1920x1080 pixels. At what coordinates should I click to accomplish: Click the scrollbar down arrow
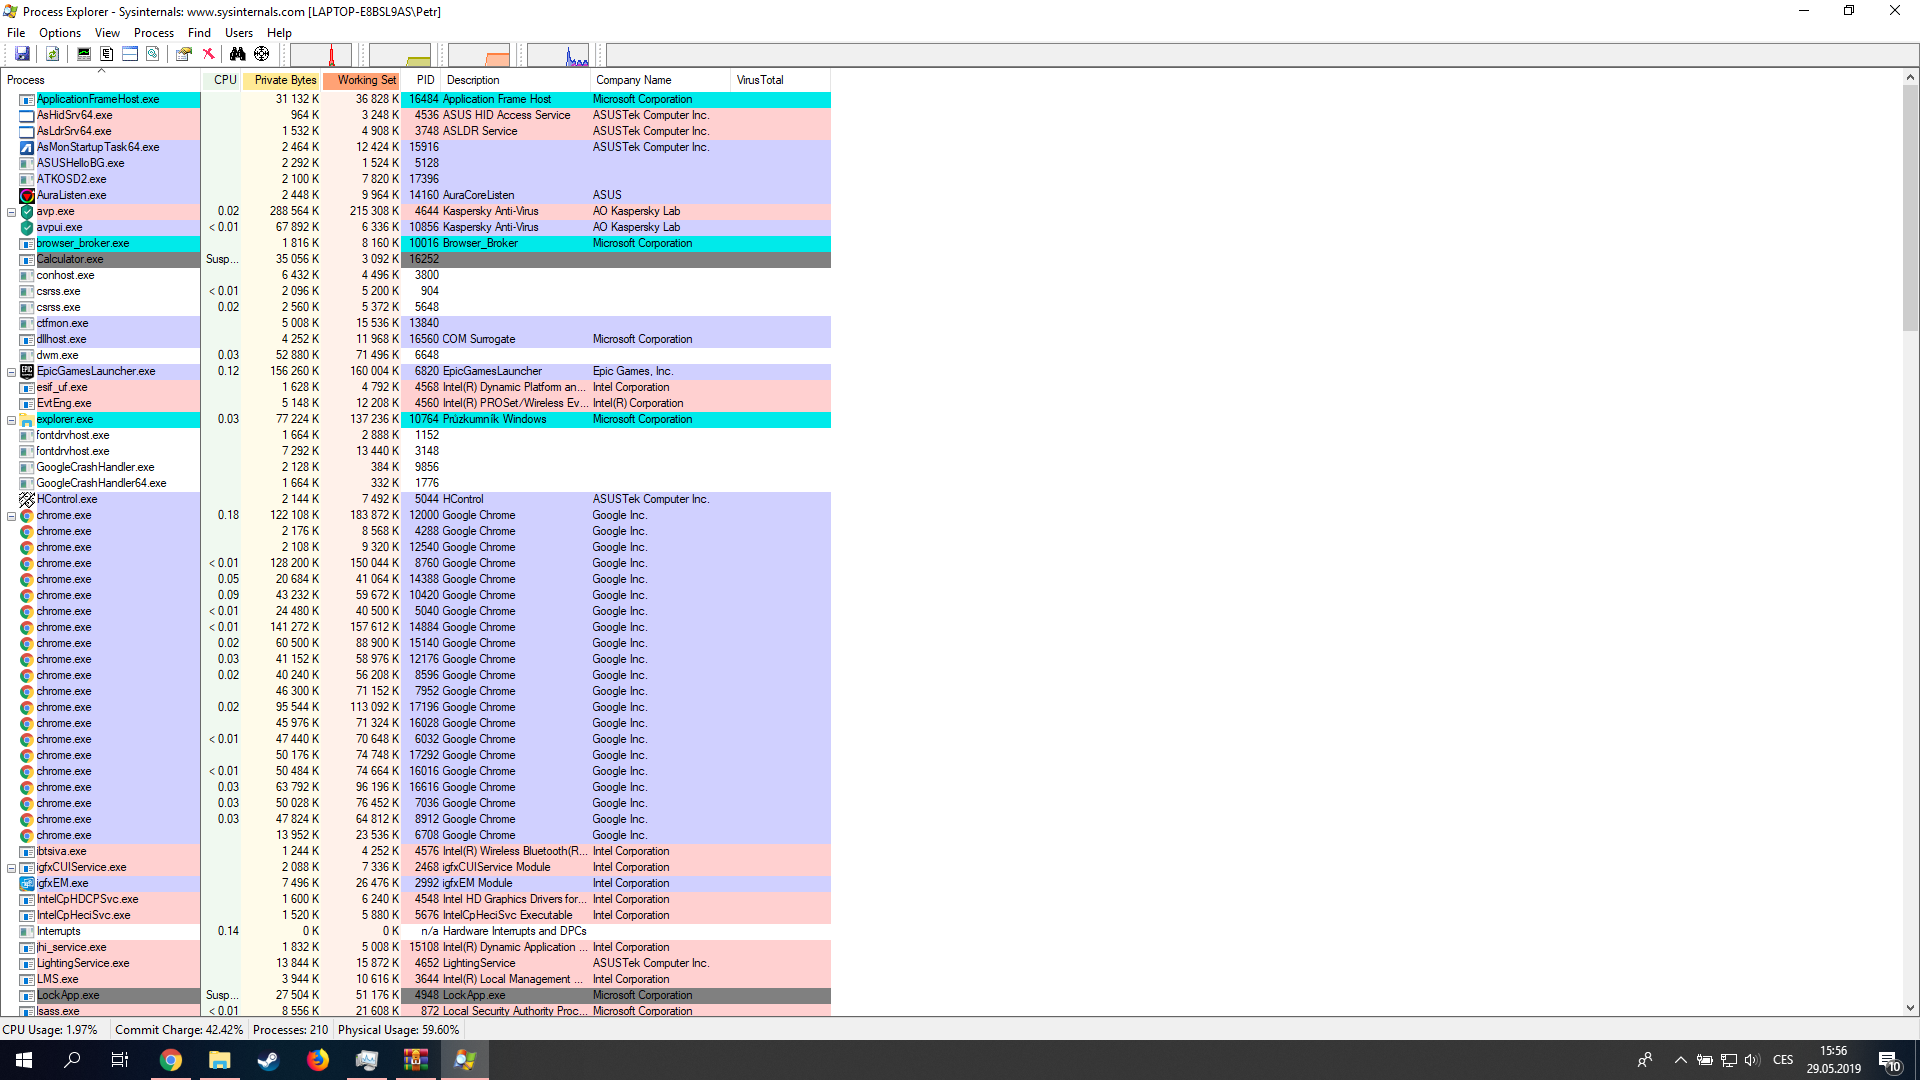coord(1910,1009)
